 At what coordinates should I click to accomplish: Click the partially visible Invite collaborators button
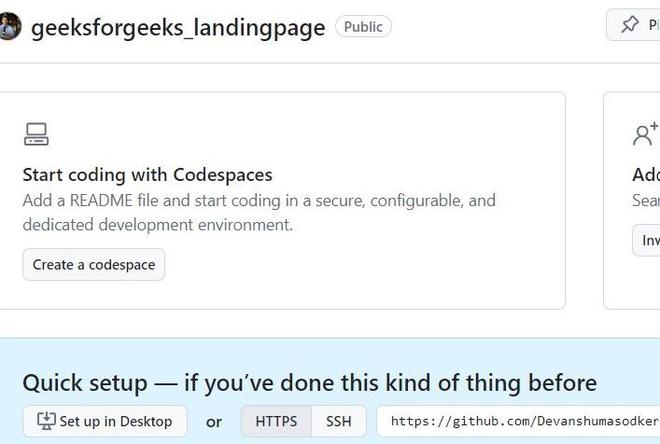[648, 240]
